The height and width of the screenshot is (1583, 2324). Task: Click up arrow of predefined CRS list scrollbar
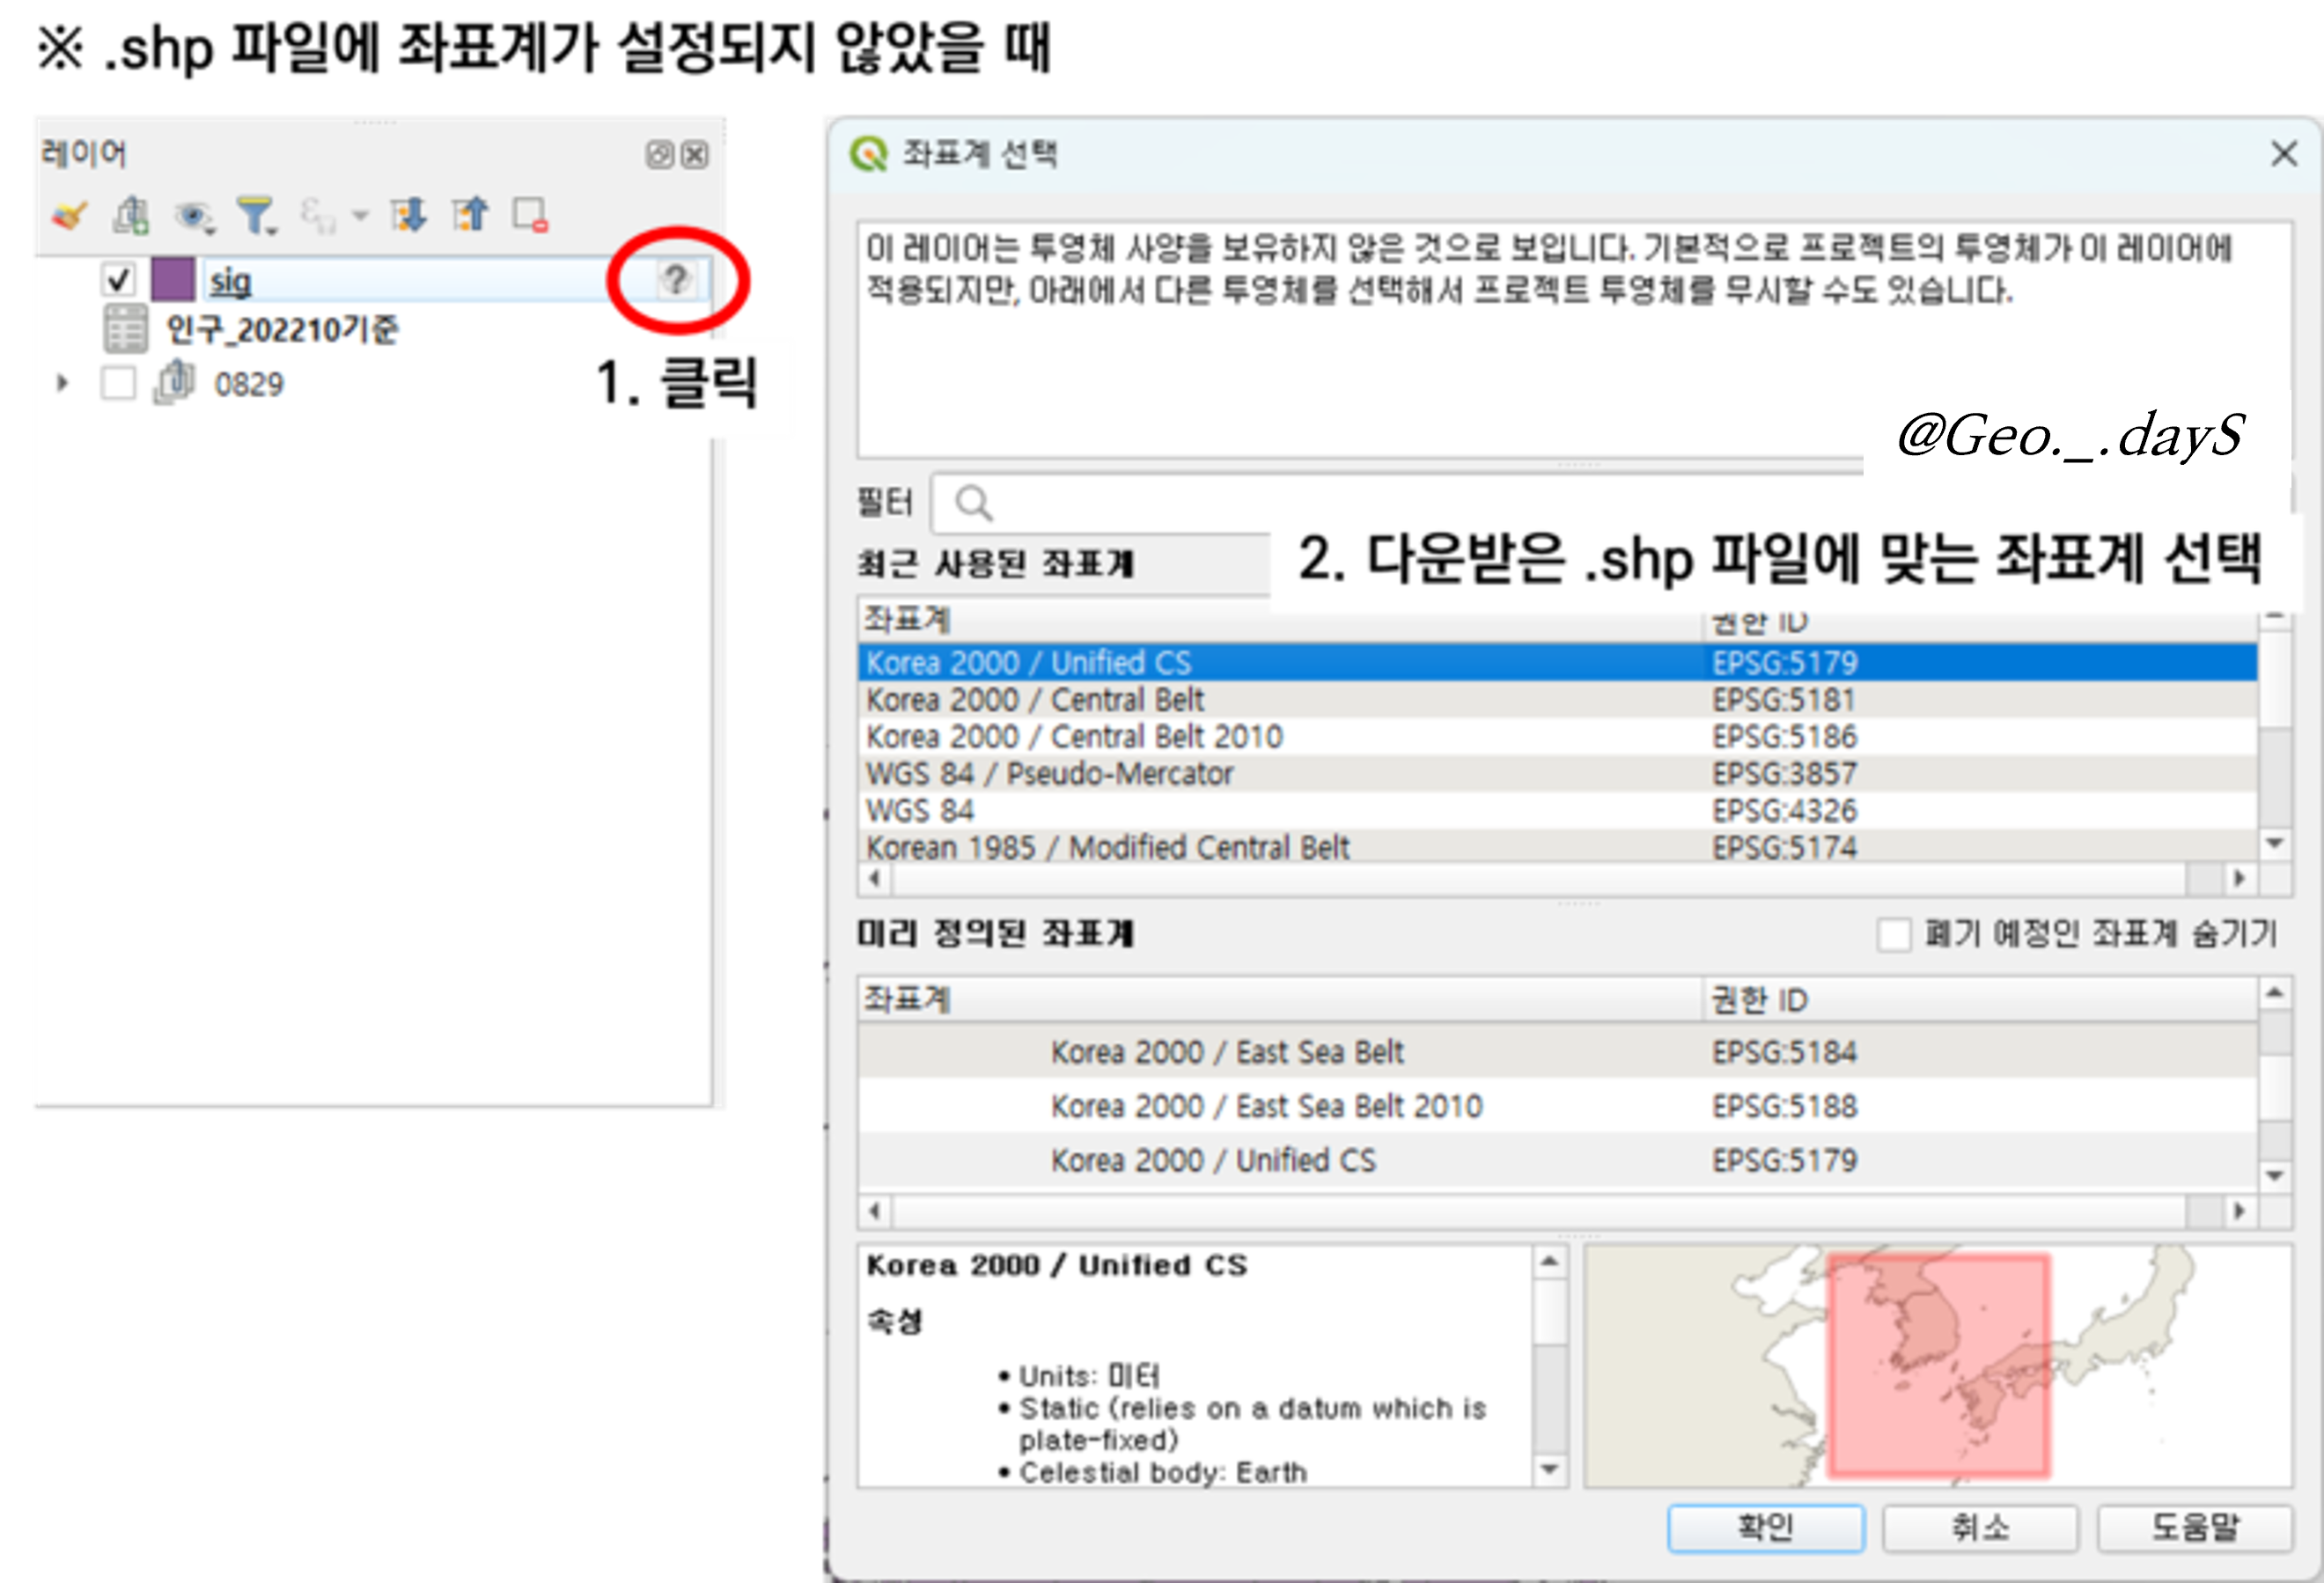coord(2275,993)
